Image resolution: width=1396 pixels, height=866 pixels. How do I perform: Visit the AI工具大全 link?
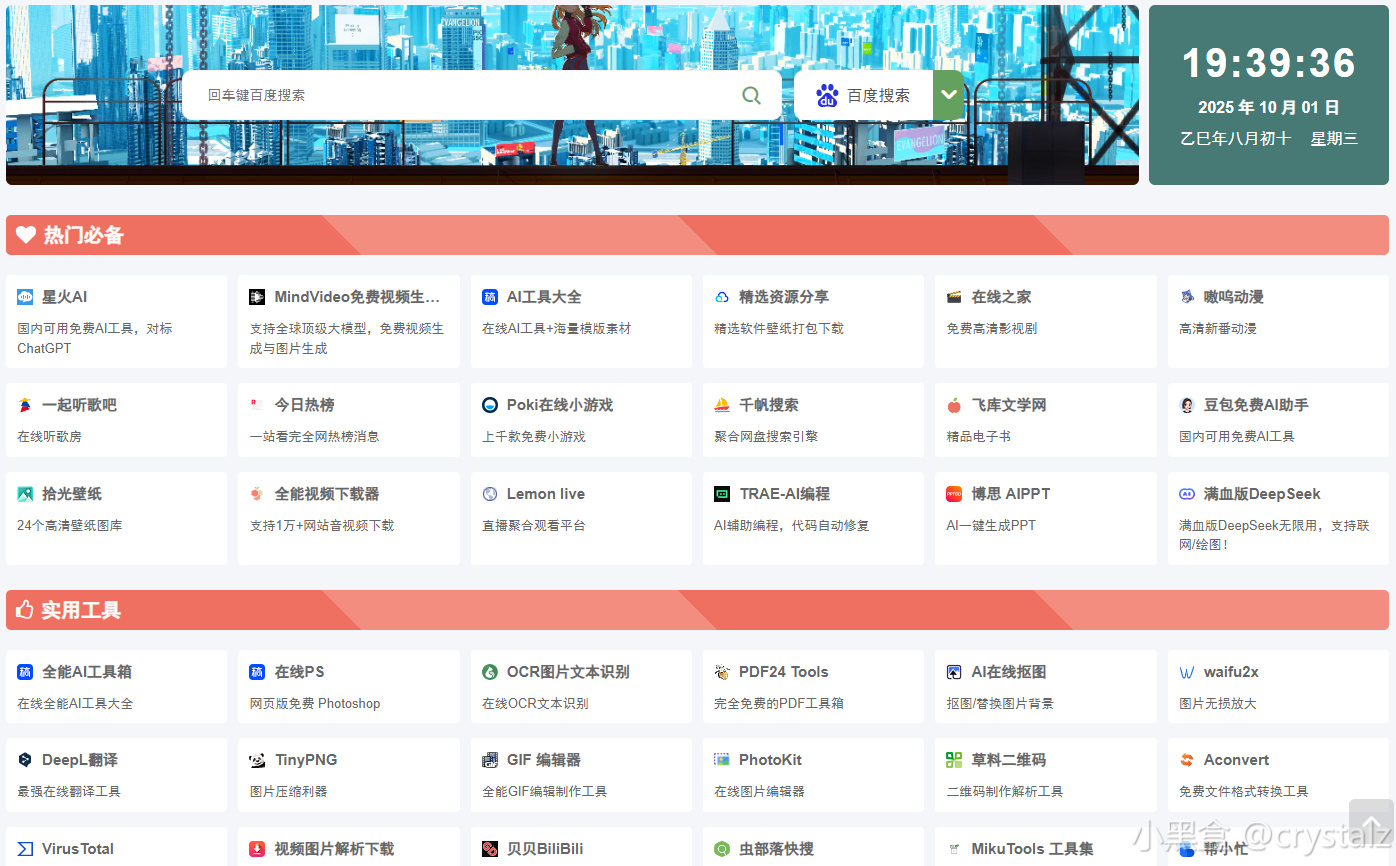pyautogui.click(x=544, y=297)
